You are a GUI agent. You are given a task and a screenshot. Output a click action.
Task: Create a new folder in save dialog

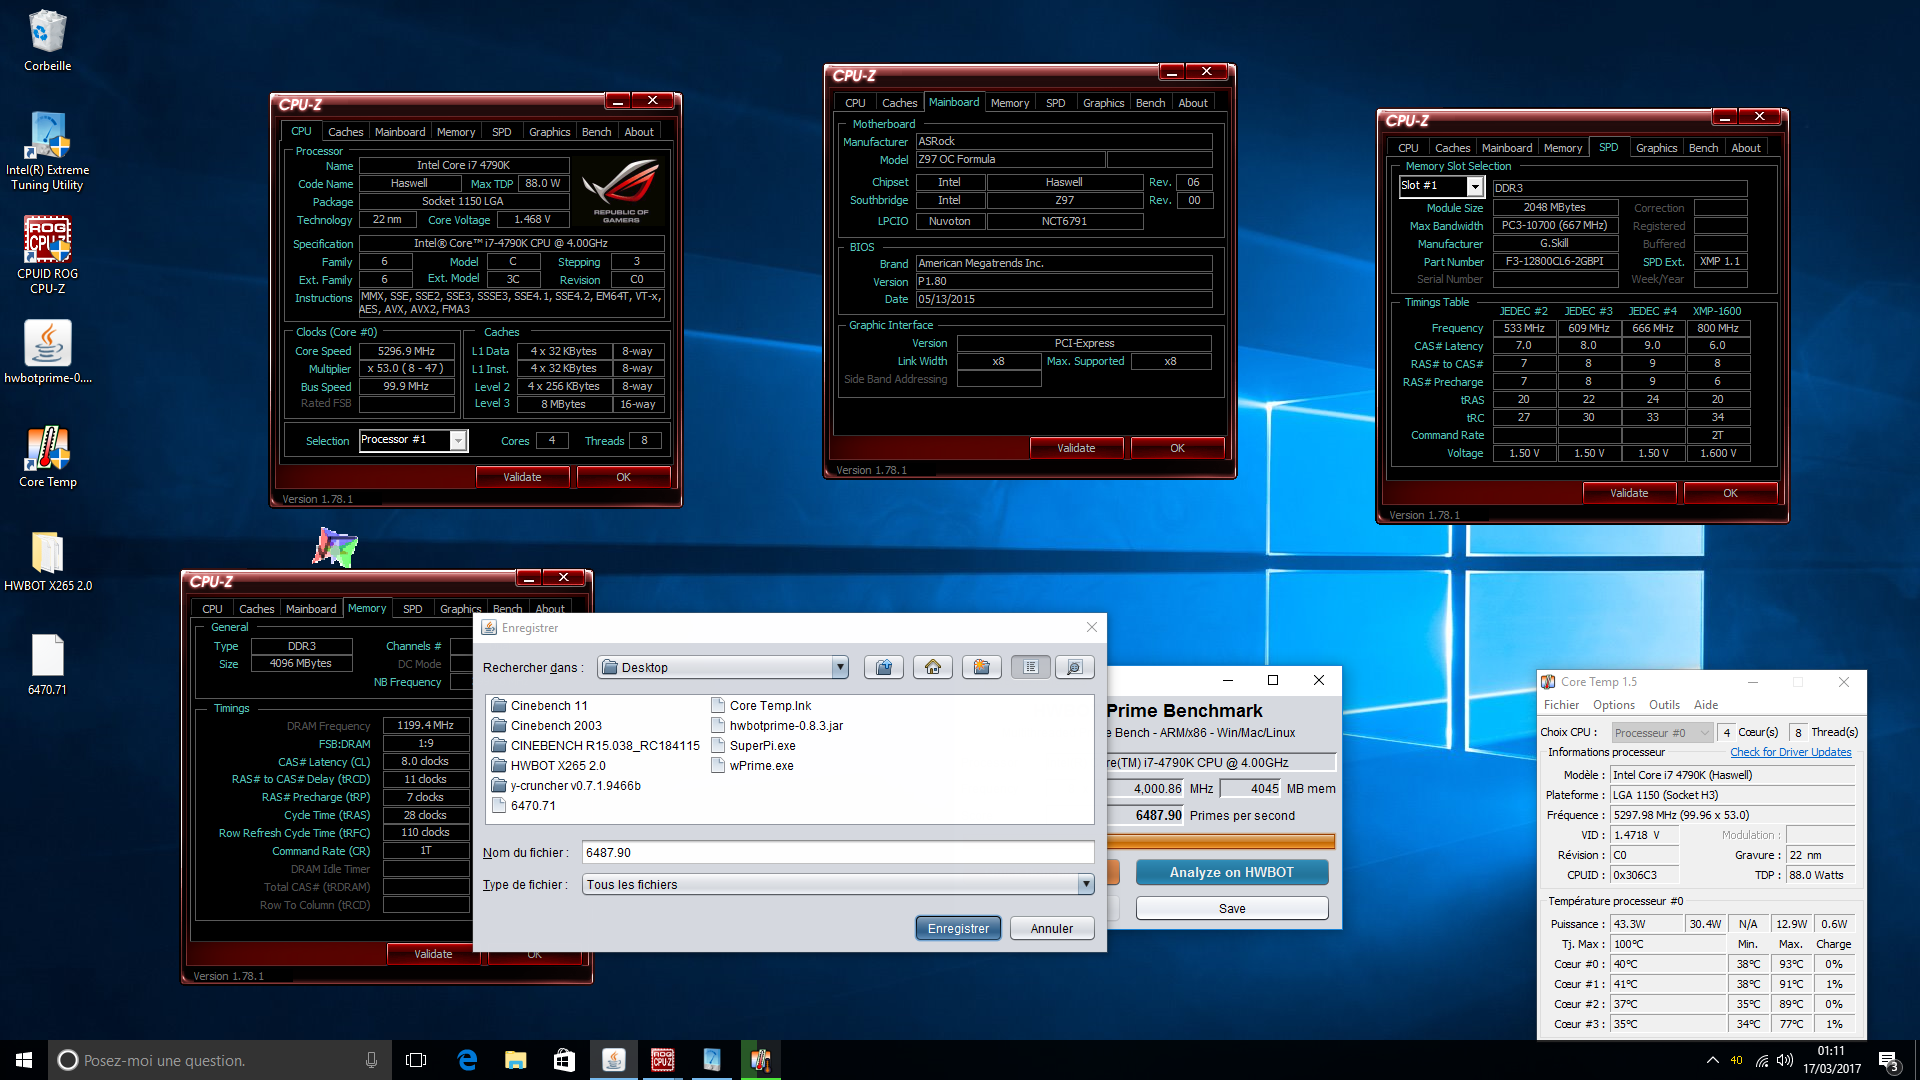coord(982,667)
